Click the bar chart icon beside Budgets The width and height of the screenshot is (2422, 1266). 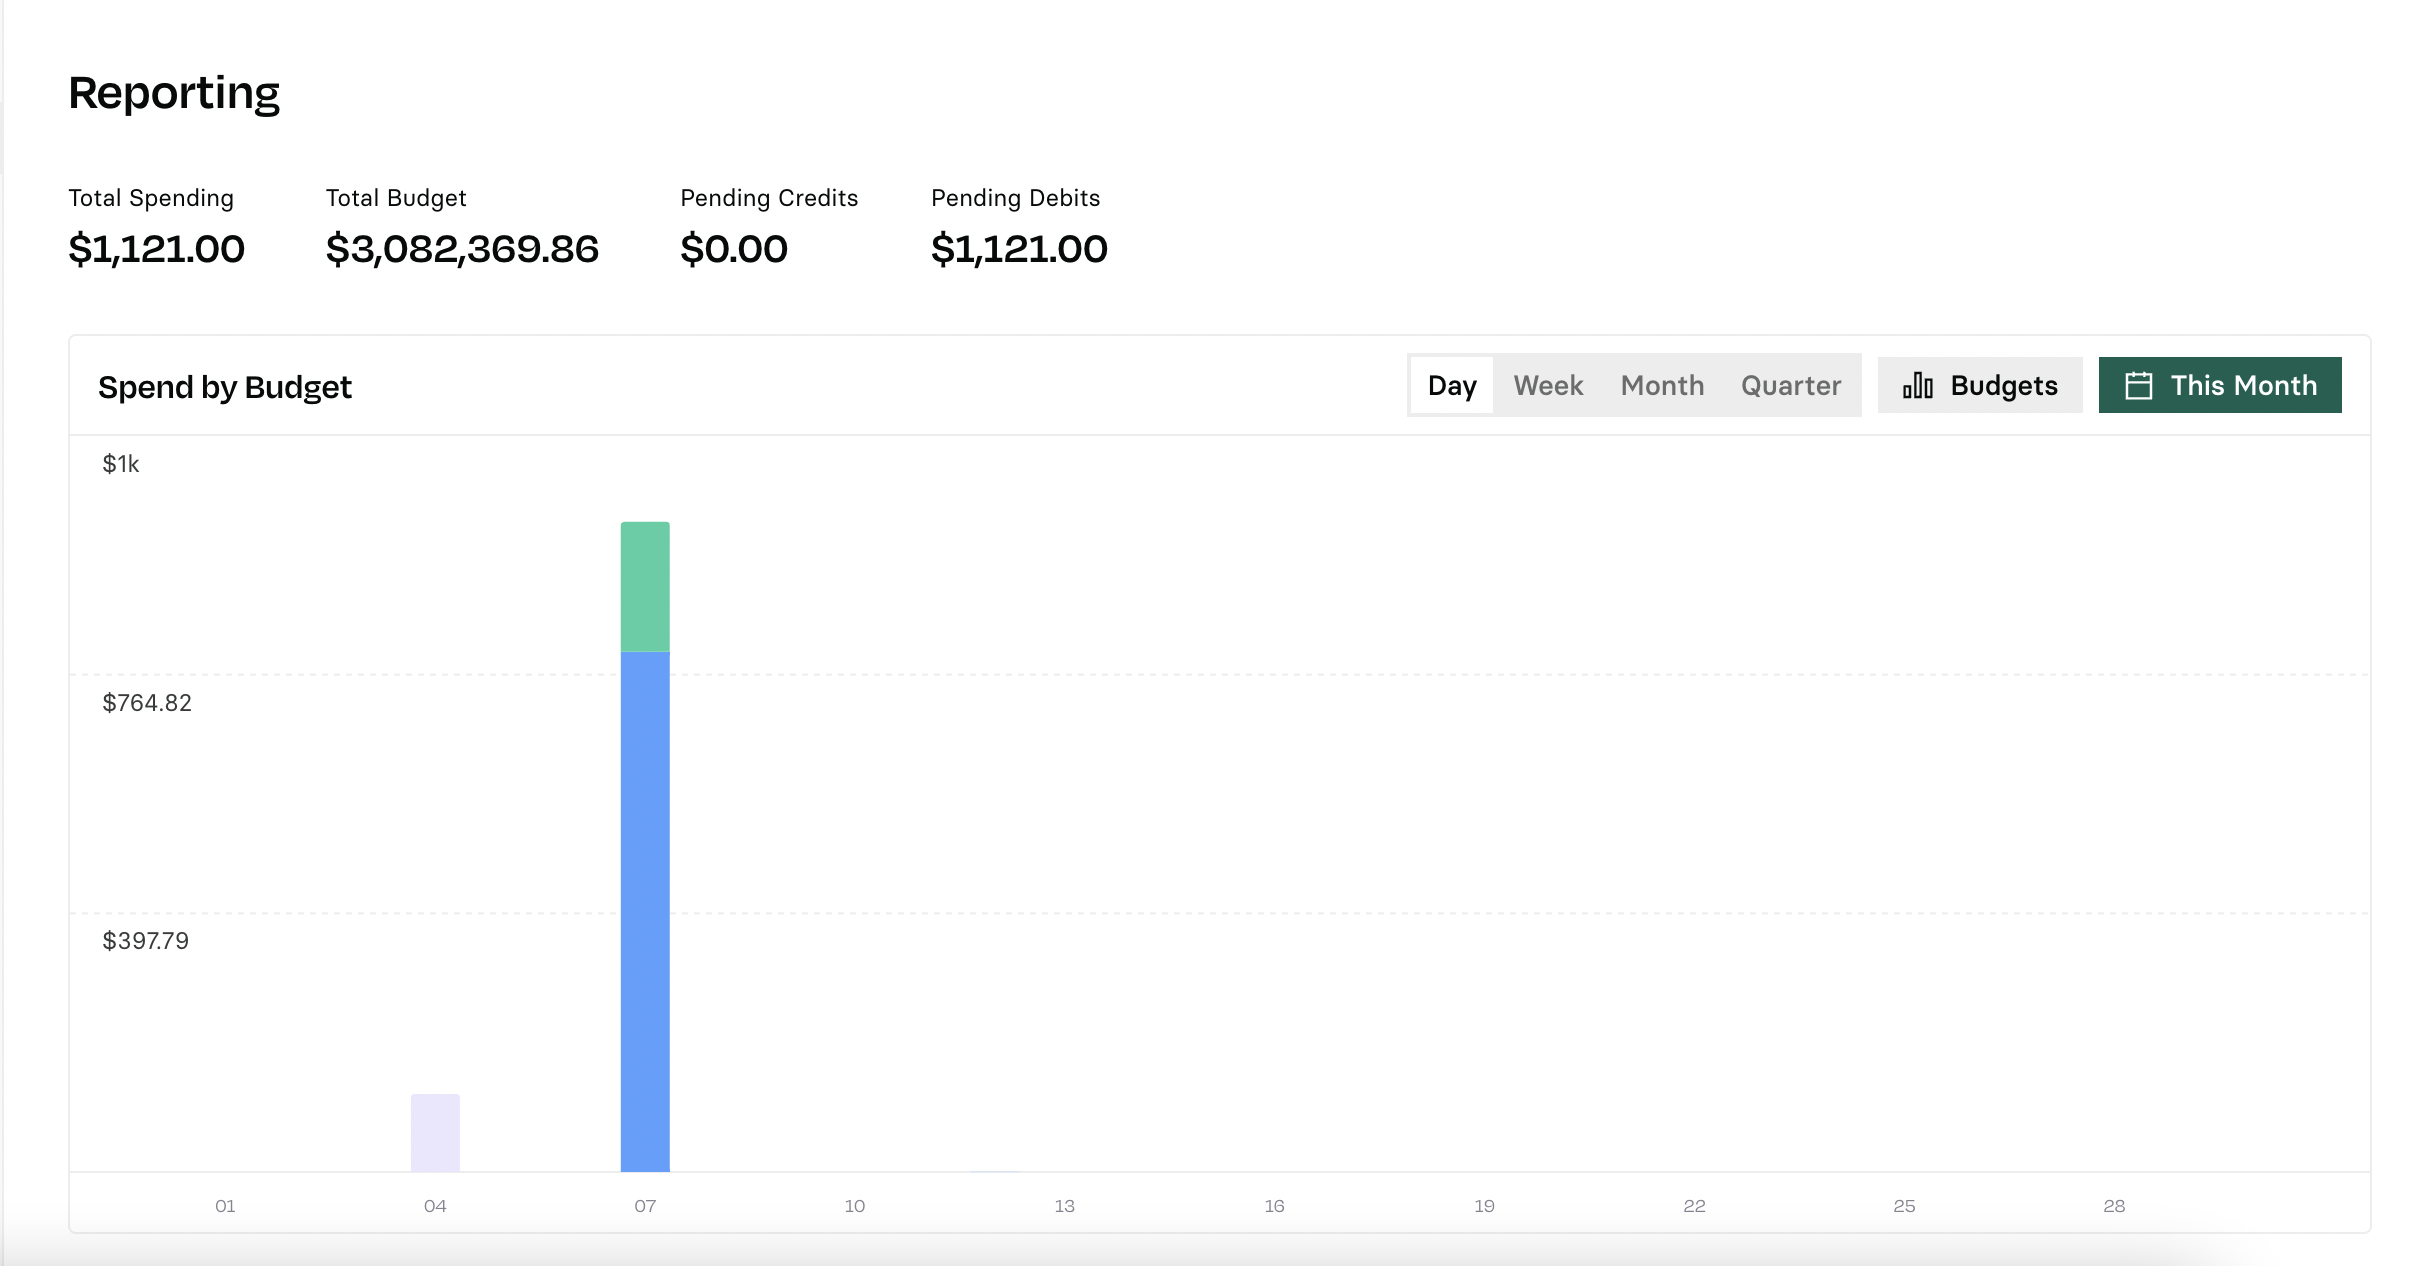pos(1917,385)
